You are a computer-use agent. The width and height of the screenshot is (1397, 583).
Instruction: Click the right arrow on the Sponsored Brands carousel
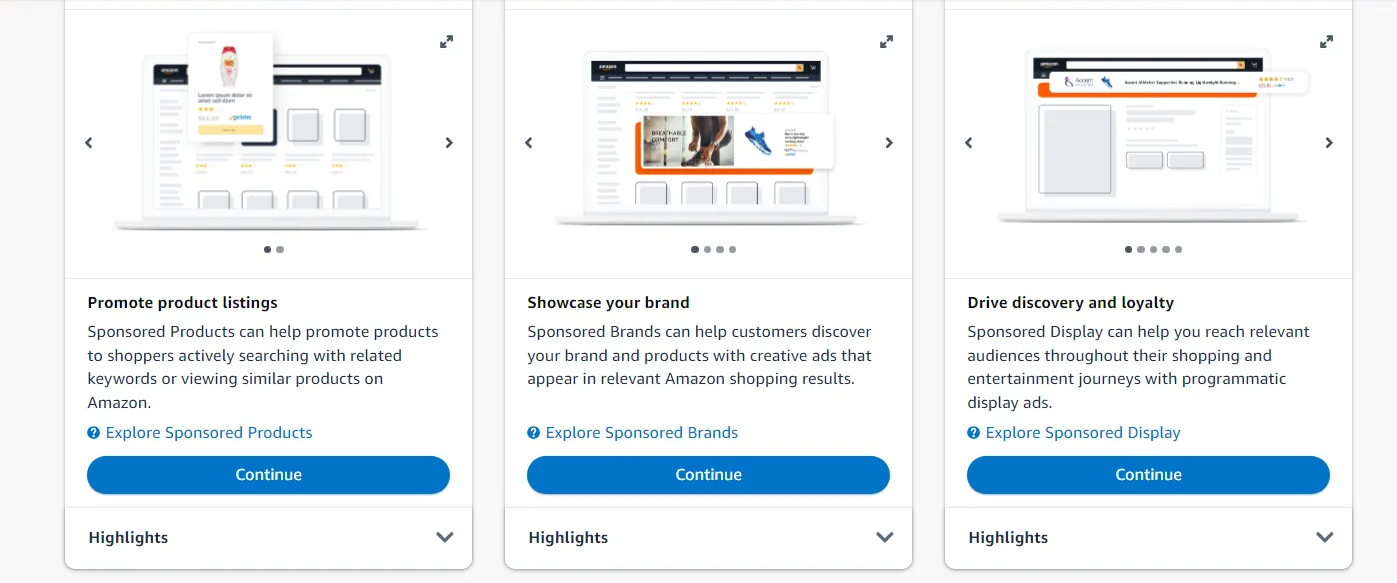[889, 142]
